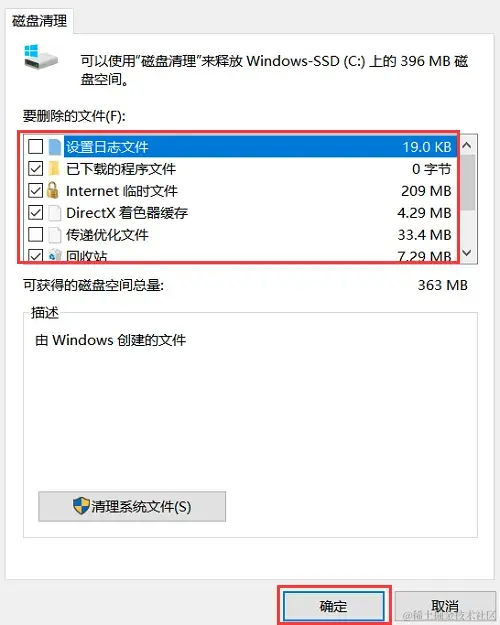This screenshot has height=625, width=500.
Task: Click the file list scroll down arrow
Action: [x=467, y=253]
